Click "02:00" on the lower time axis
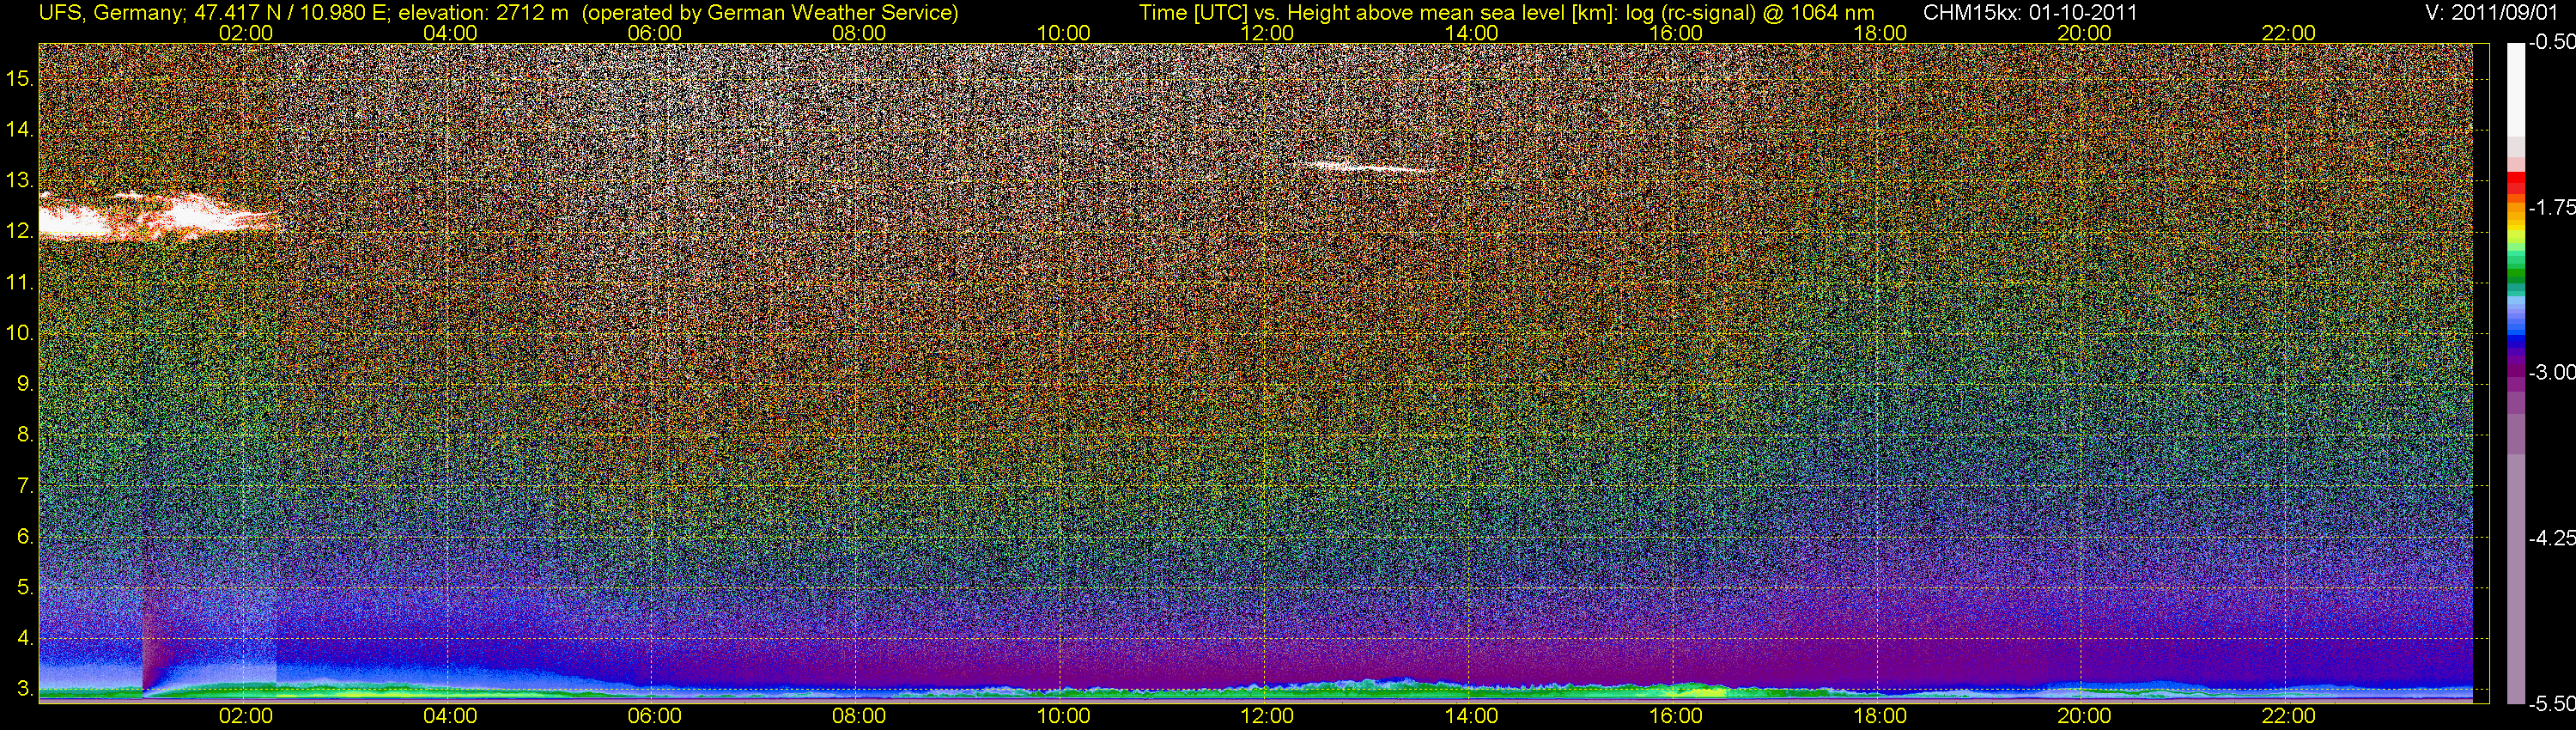The height and width of the screenshot is (730, 2576). click(x=246, y=716)
